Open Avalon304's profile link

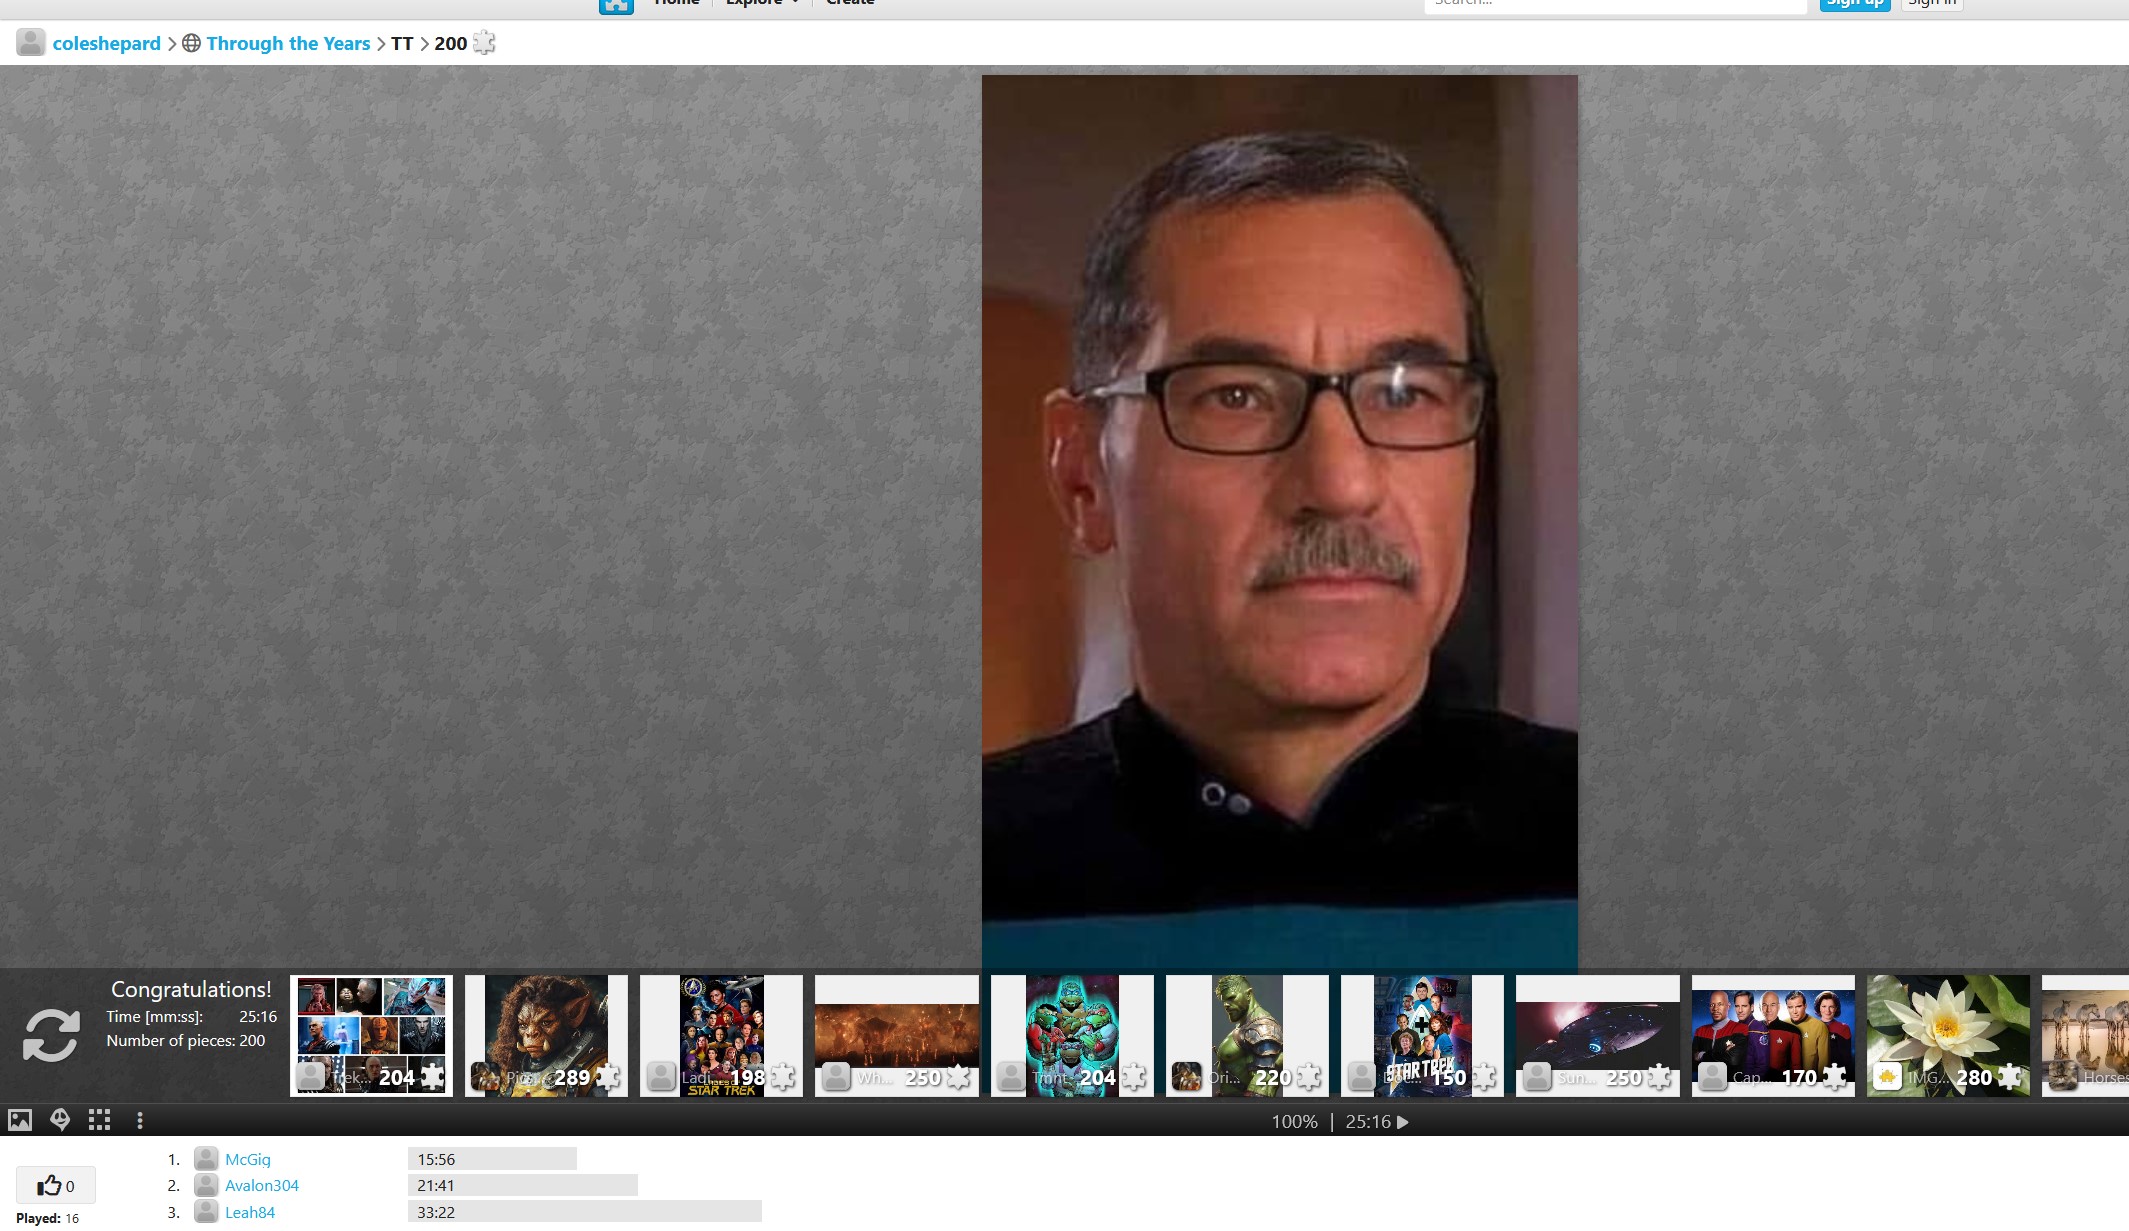click(262, 1185)
